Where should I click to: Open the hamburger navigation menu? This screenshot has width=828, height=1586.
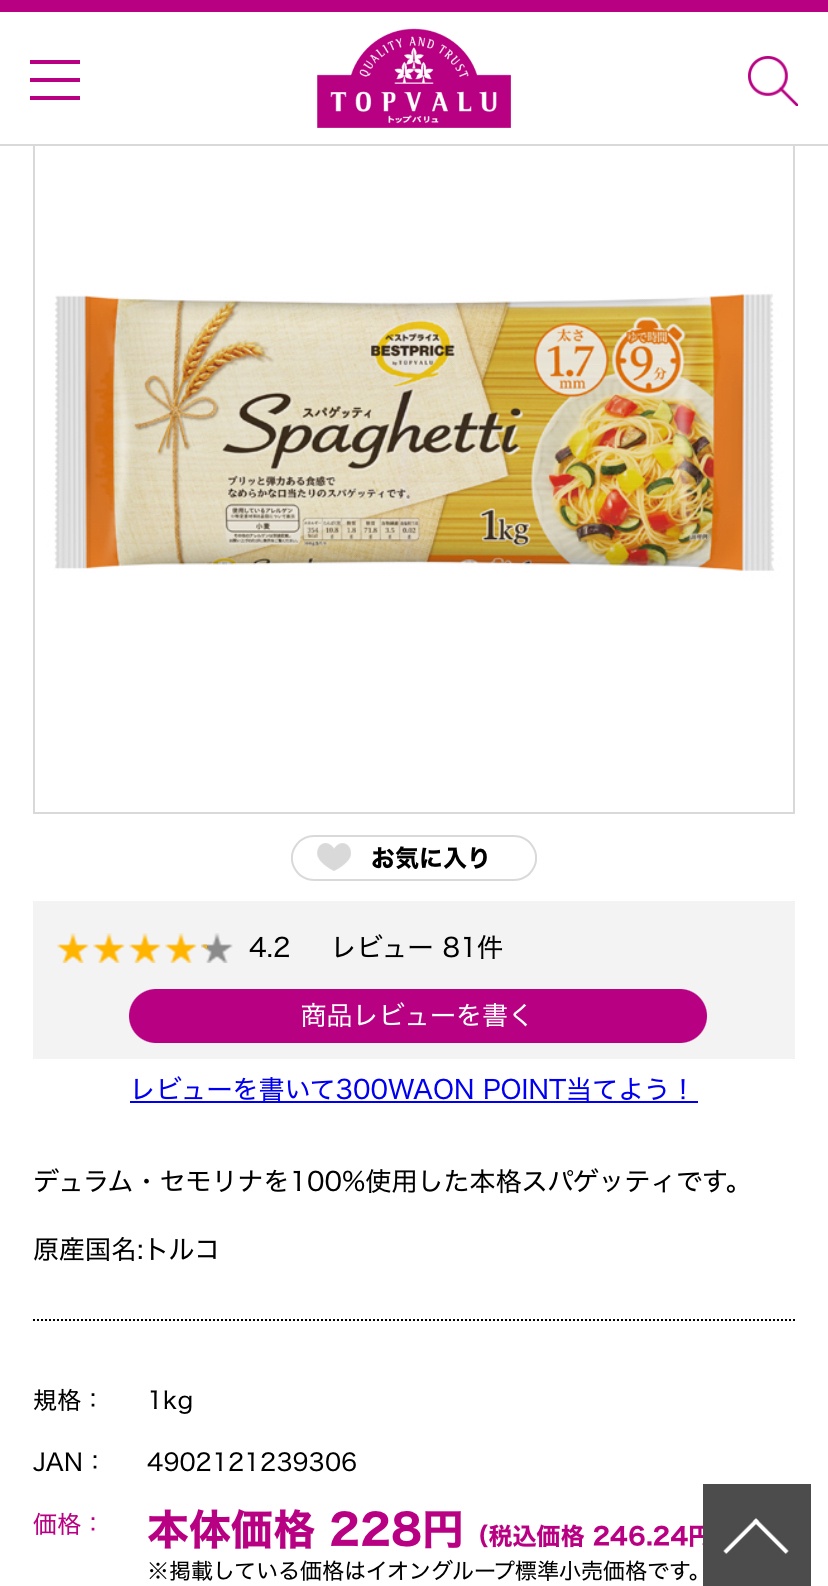pos(55,79)
